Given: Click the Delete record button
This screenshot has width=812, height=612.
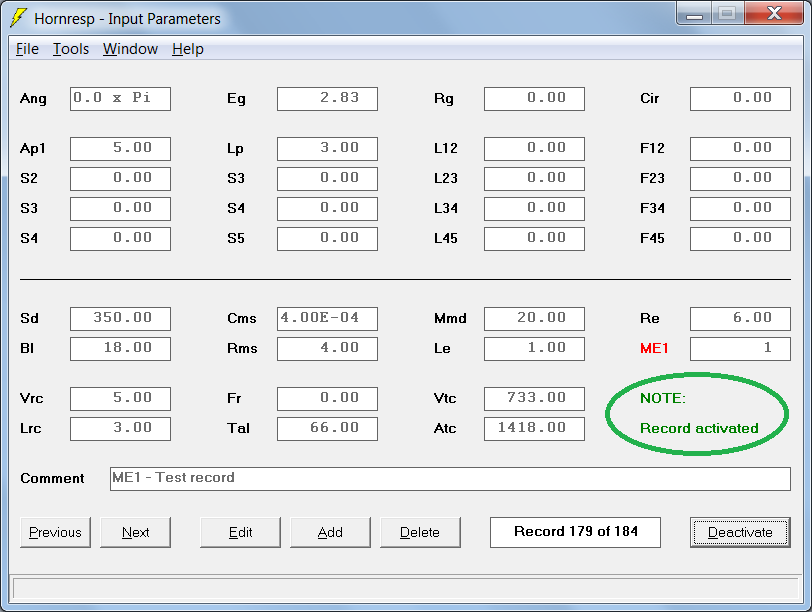Looking at the screenshot, I should click(420, 532).
